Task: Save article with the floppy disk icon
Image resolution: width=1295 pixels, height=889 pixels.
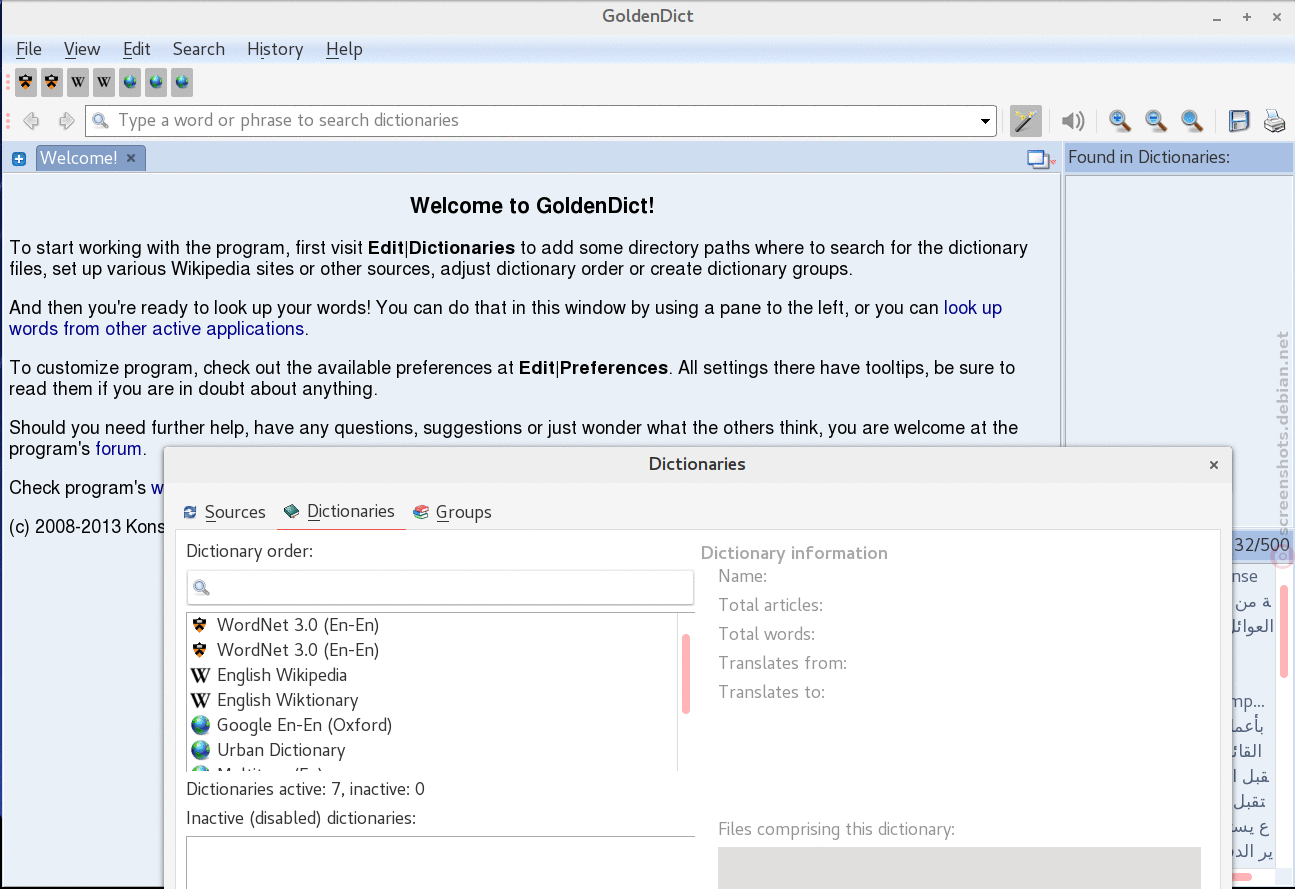Action: (x=1239, y=121)
